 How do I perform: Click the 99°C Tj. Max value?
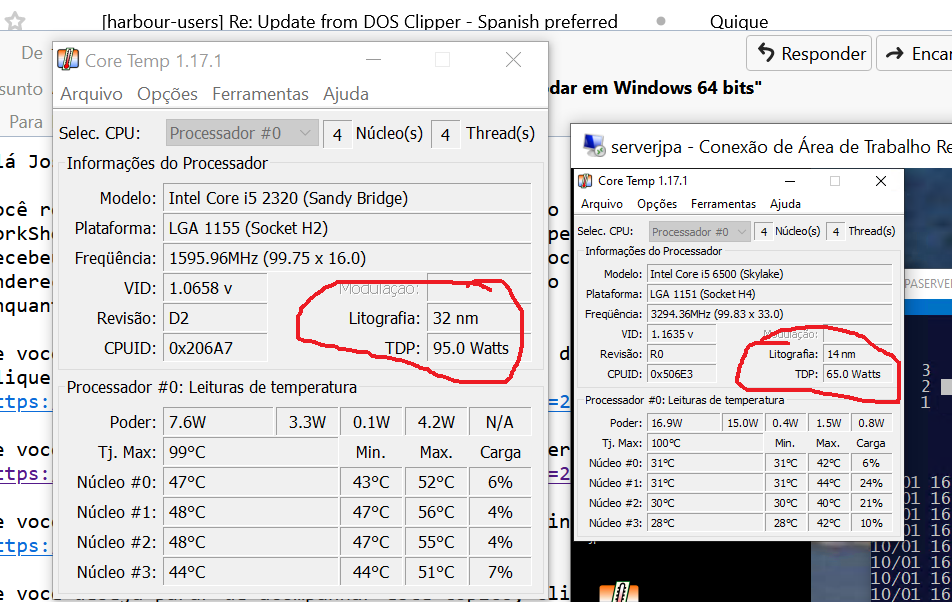point(250,452)
